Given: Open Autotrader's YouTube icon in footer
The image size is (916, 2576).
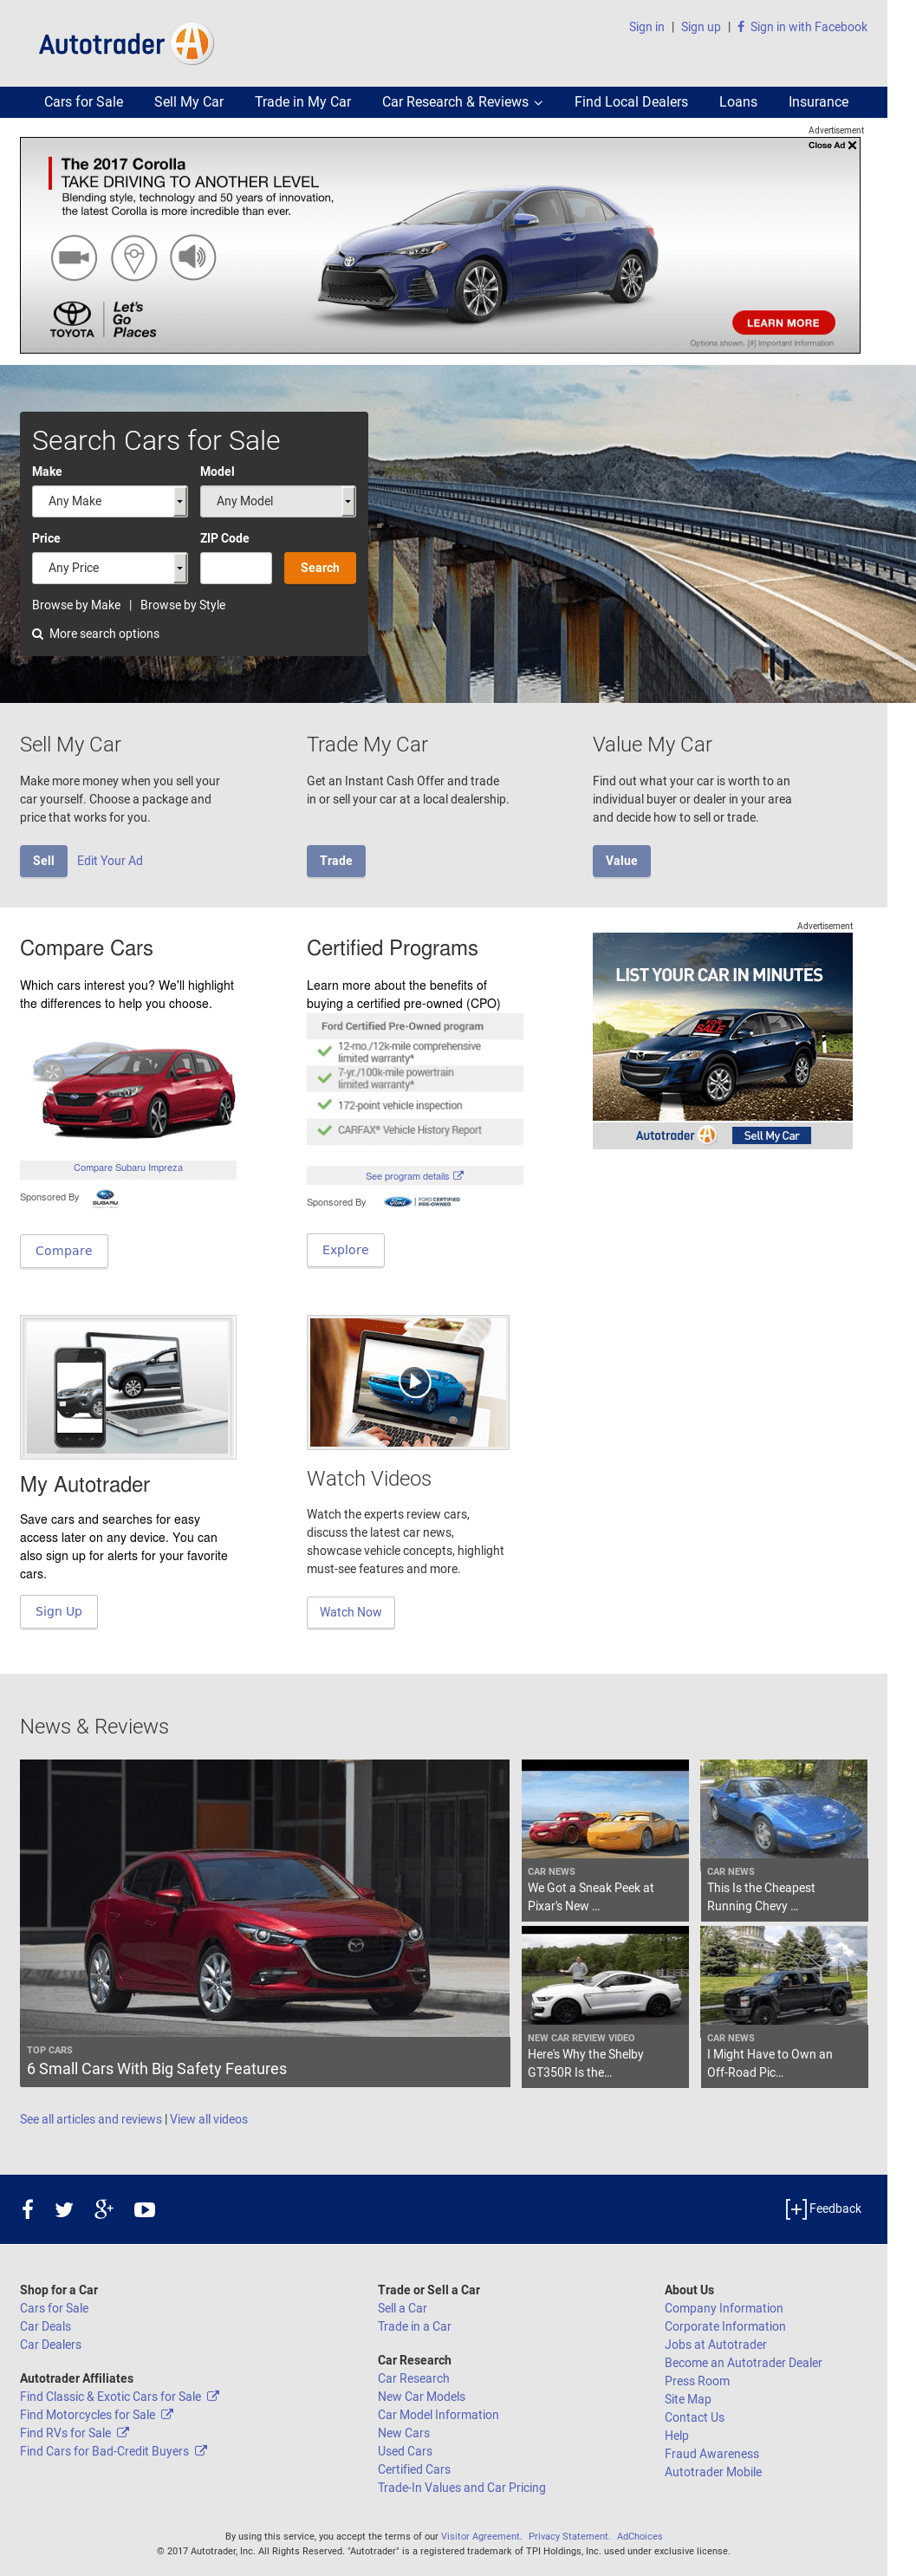Looking at the screenshot, I should [x=145, y=2209].
